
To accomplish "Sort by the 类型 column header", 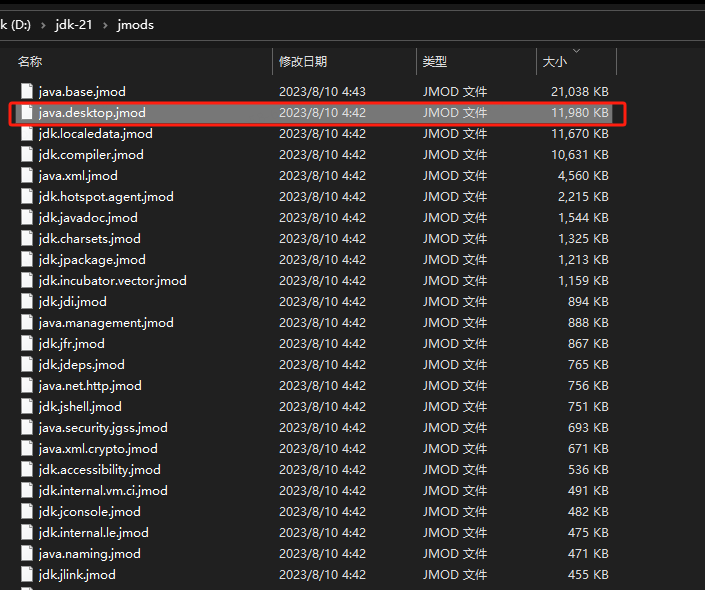I will [x=435, y=62].
